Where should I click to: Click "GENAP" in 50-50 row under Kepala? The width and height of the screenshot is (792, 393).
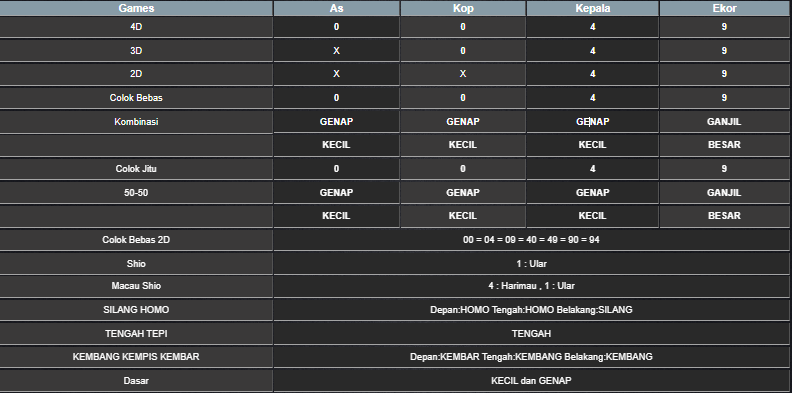click(x=592, y=192)
